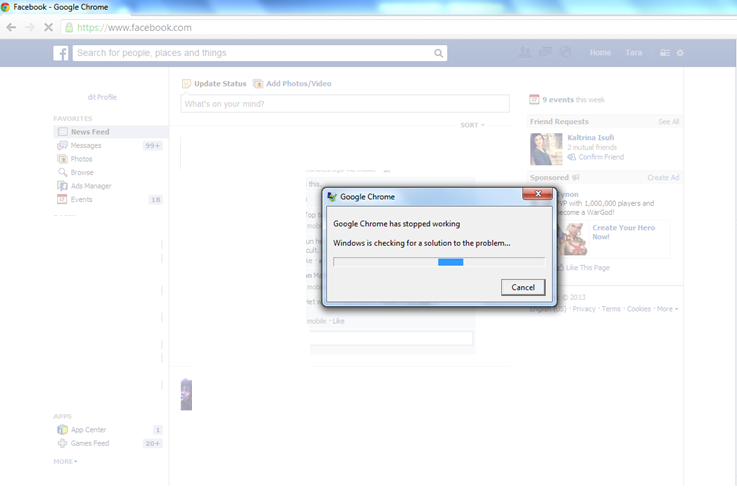Open messages icon in Facebook header

click(x=545, y=53)
